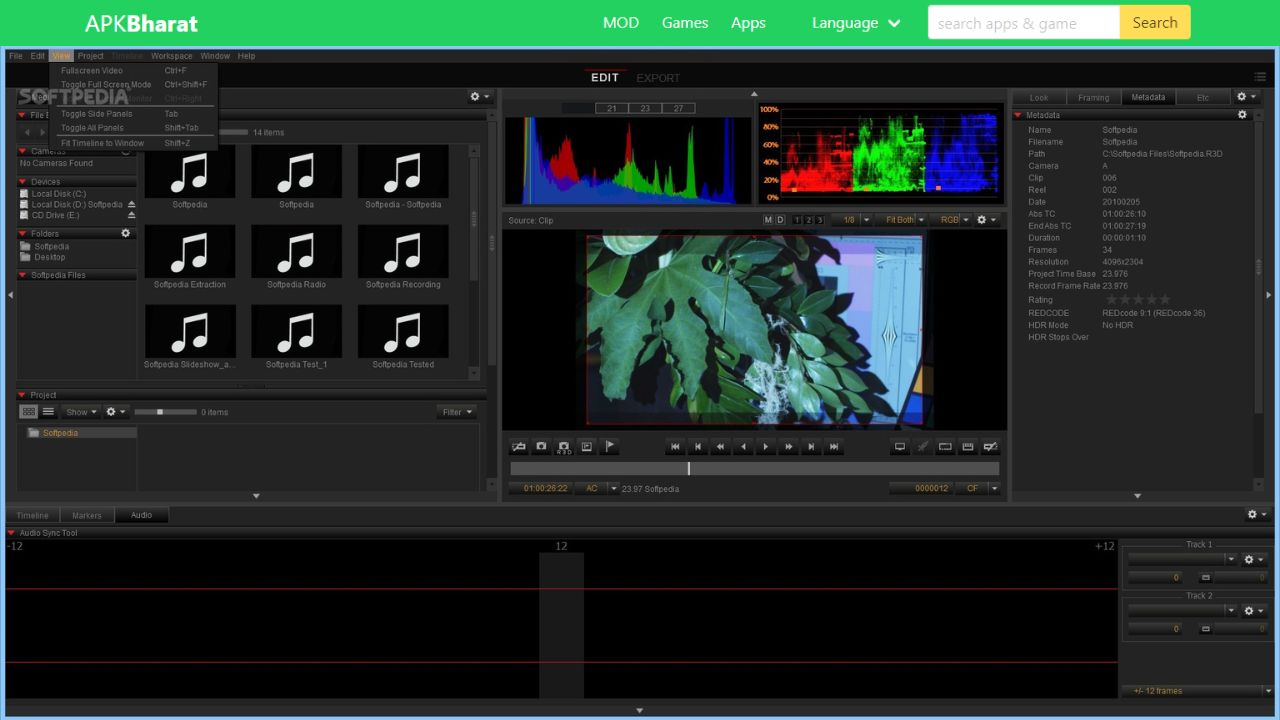
Task: Click the snapshot camera icon under the viewer
Action: click(541, 447)
